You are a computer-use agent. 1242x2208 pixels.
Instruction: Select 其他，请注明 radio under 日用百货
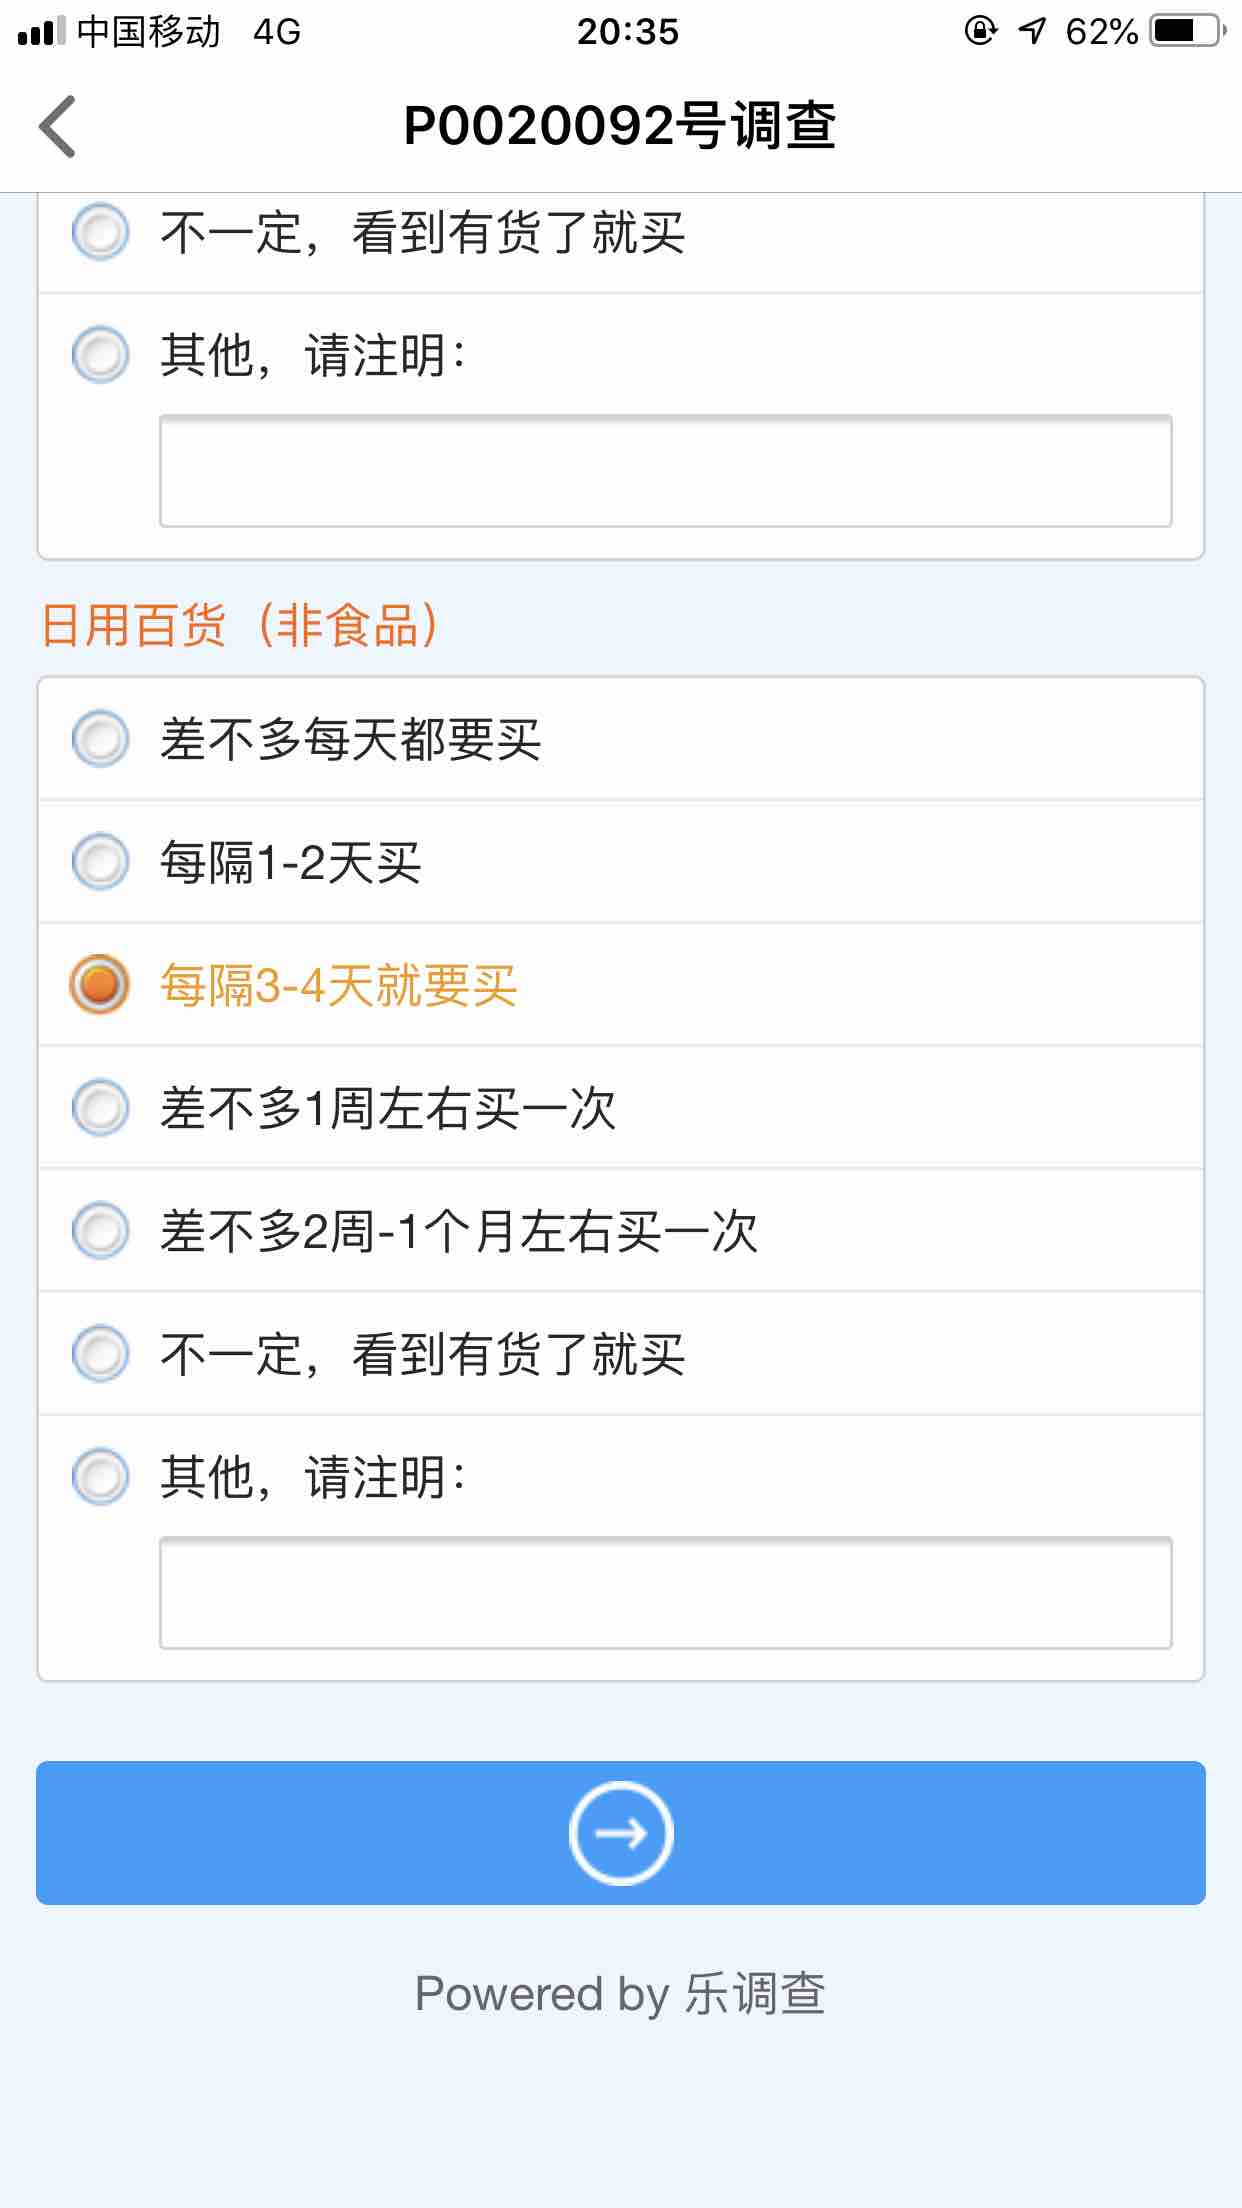click(x=101, y=1477)
